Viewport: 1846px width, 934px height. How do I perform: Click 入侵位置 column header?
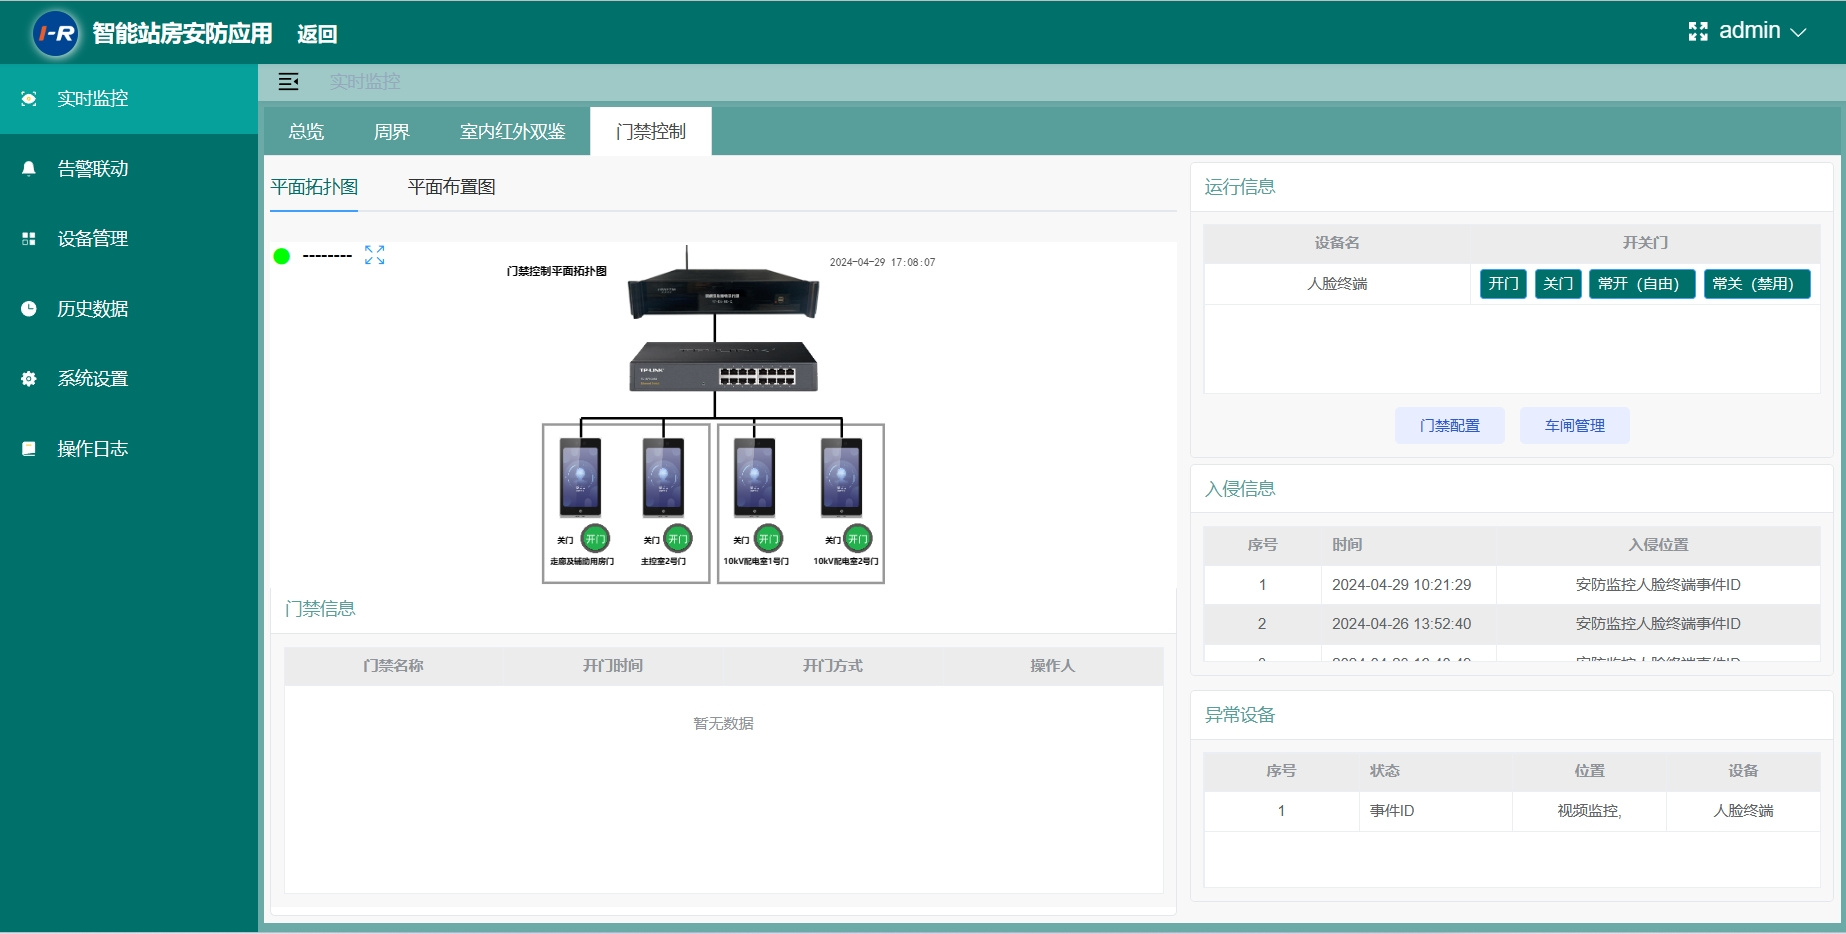point(1658,545)
